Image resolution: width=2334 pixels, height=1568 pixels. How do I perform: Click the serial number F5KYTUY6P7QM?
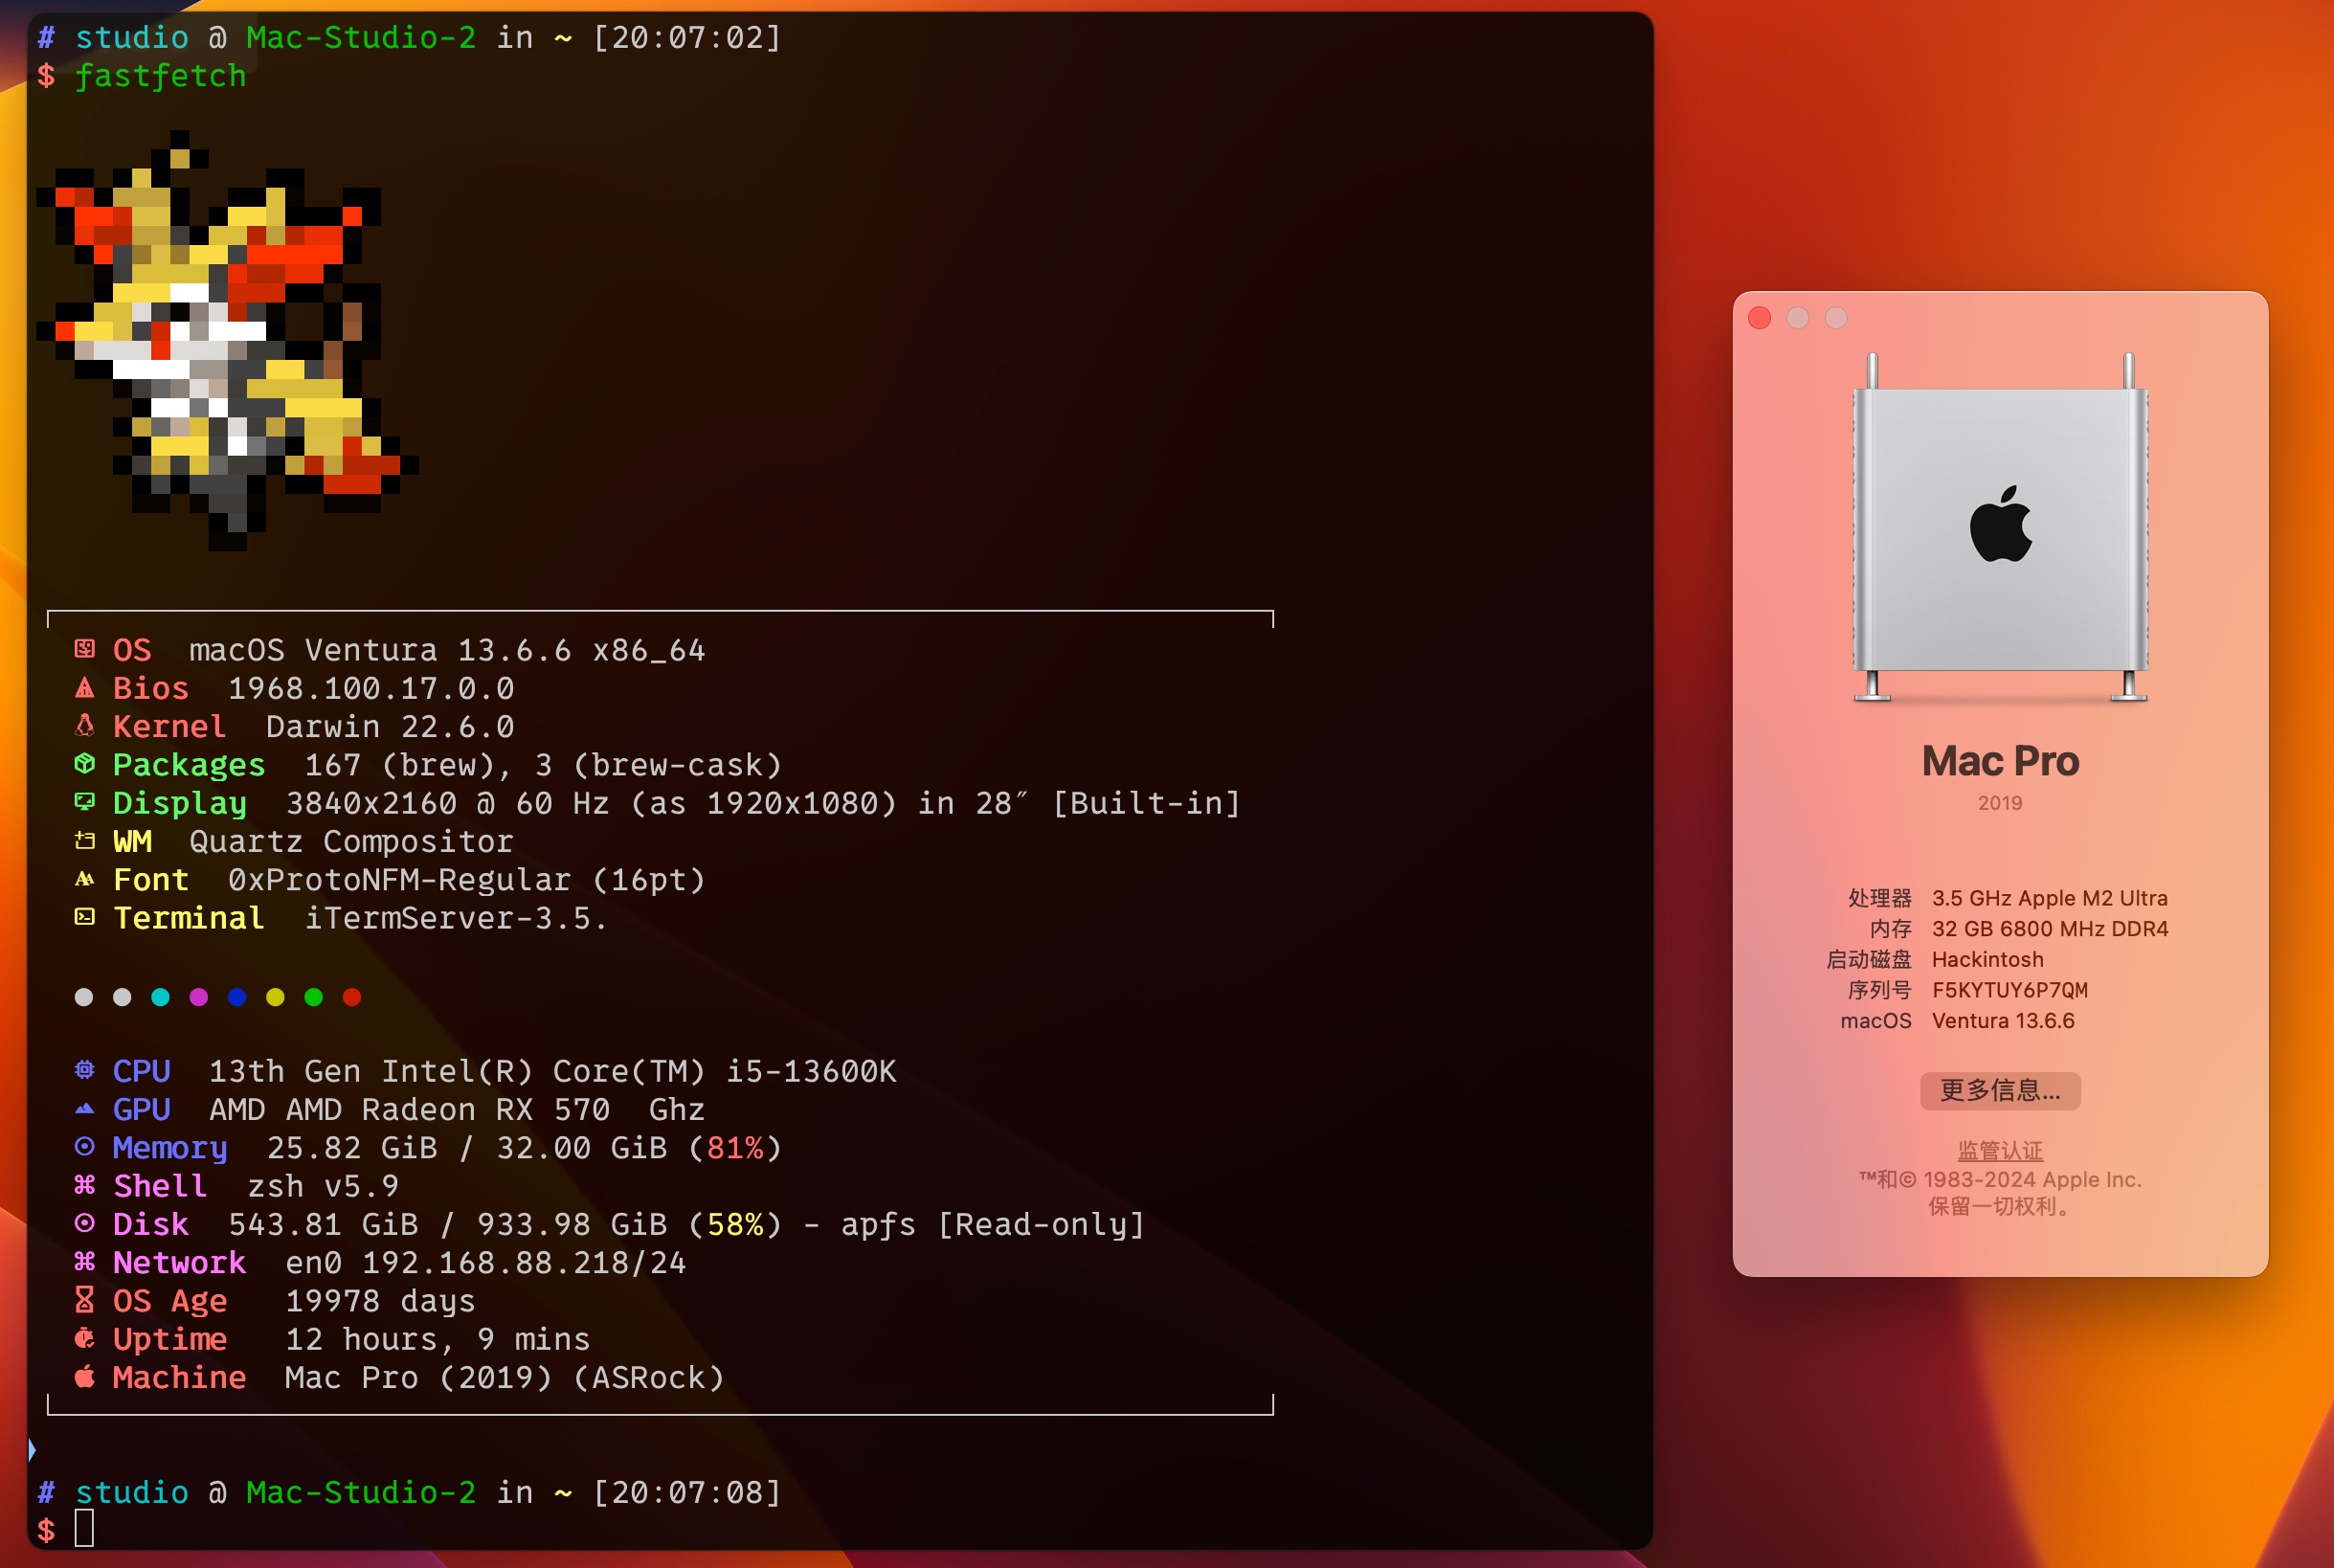pyautogui.click(x=2010, y=990)
